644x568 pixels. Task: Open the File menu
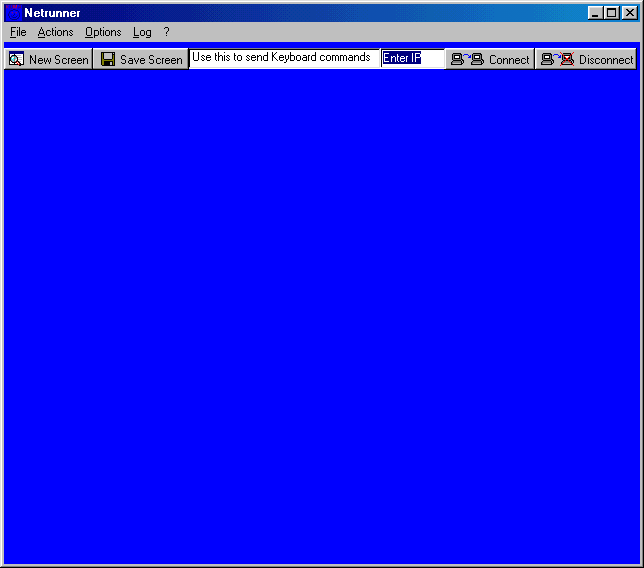click(18, 32)
